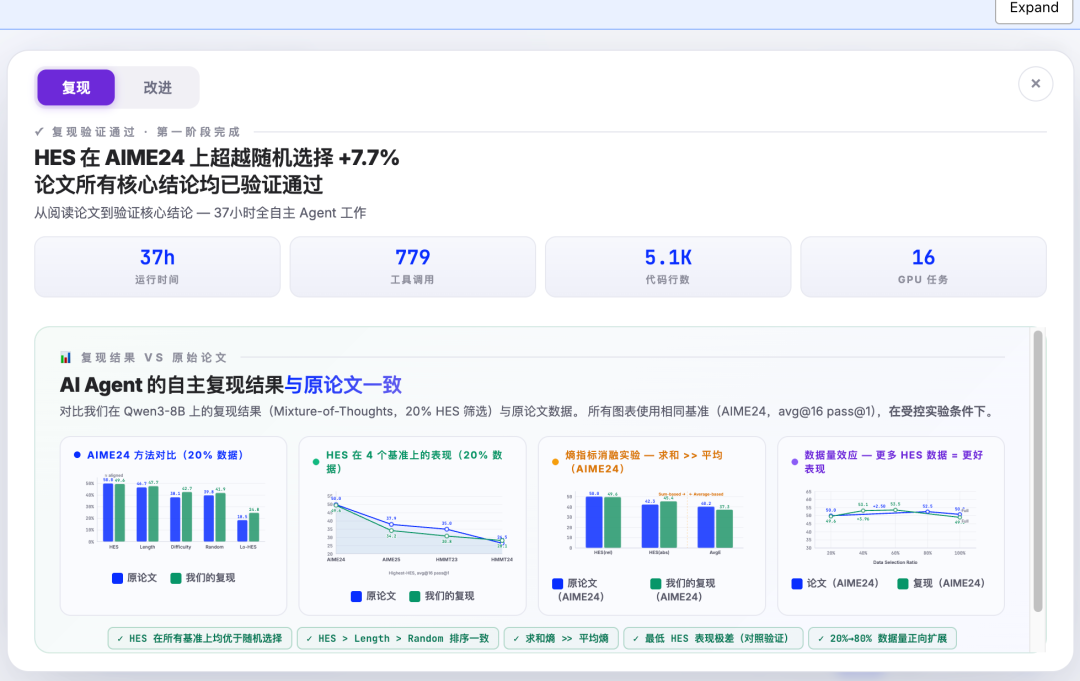Click the 最低 HES 表现极差 (对照验证) tag

713,638
